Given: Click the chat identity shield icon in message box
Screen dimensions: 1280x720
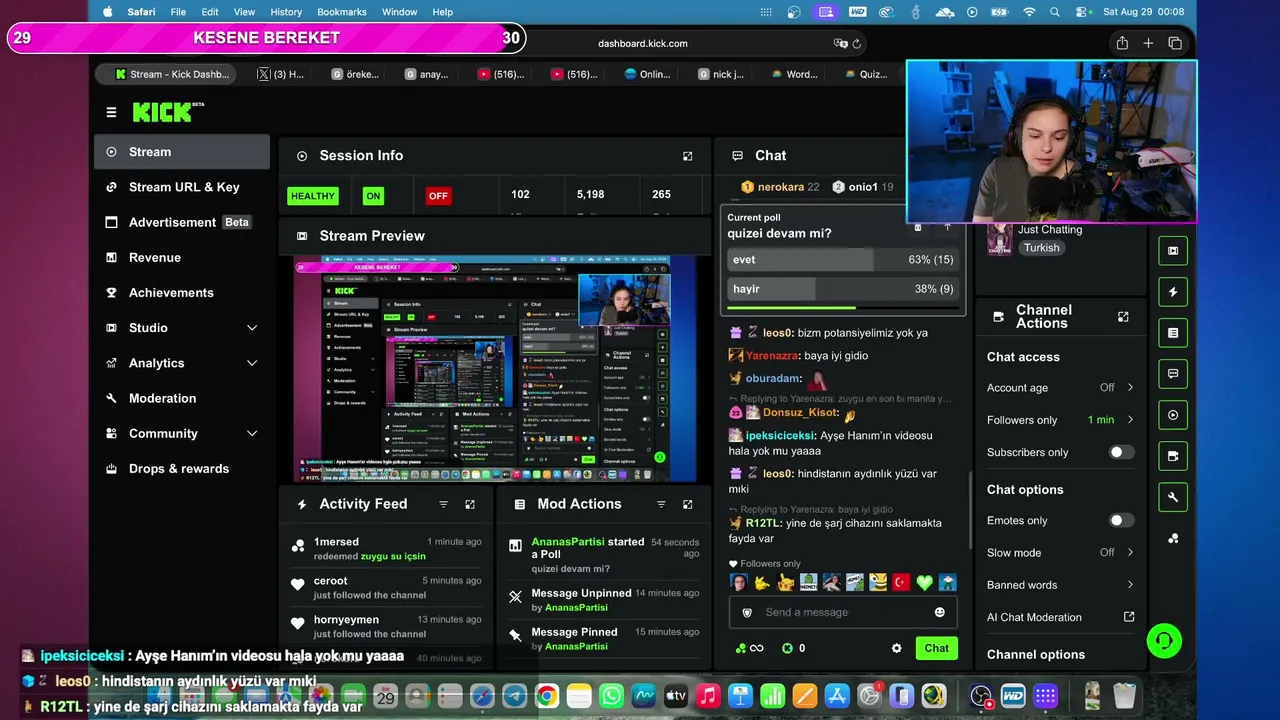Looking at the screenshot, I should point(747,612).
